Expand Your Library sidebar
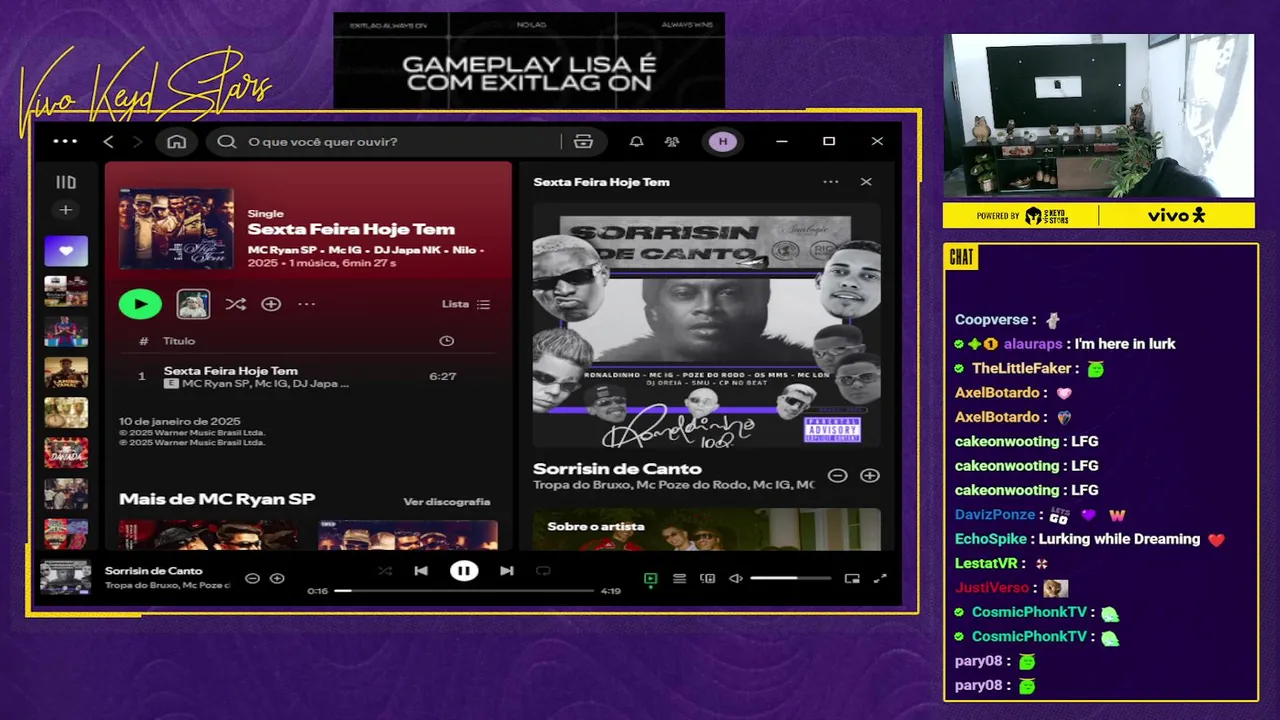The width and height of the screenshot is (1280, 720). coord(66,182)
